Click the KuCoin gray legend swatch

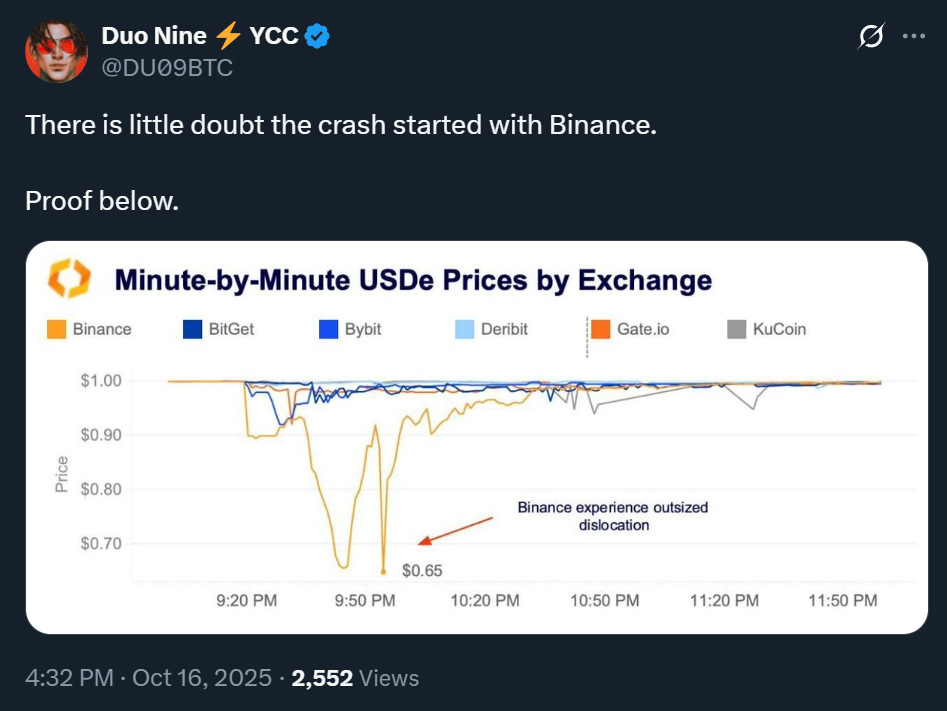[x=737, y=329]
